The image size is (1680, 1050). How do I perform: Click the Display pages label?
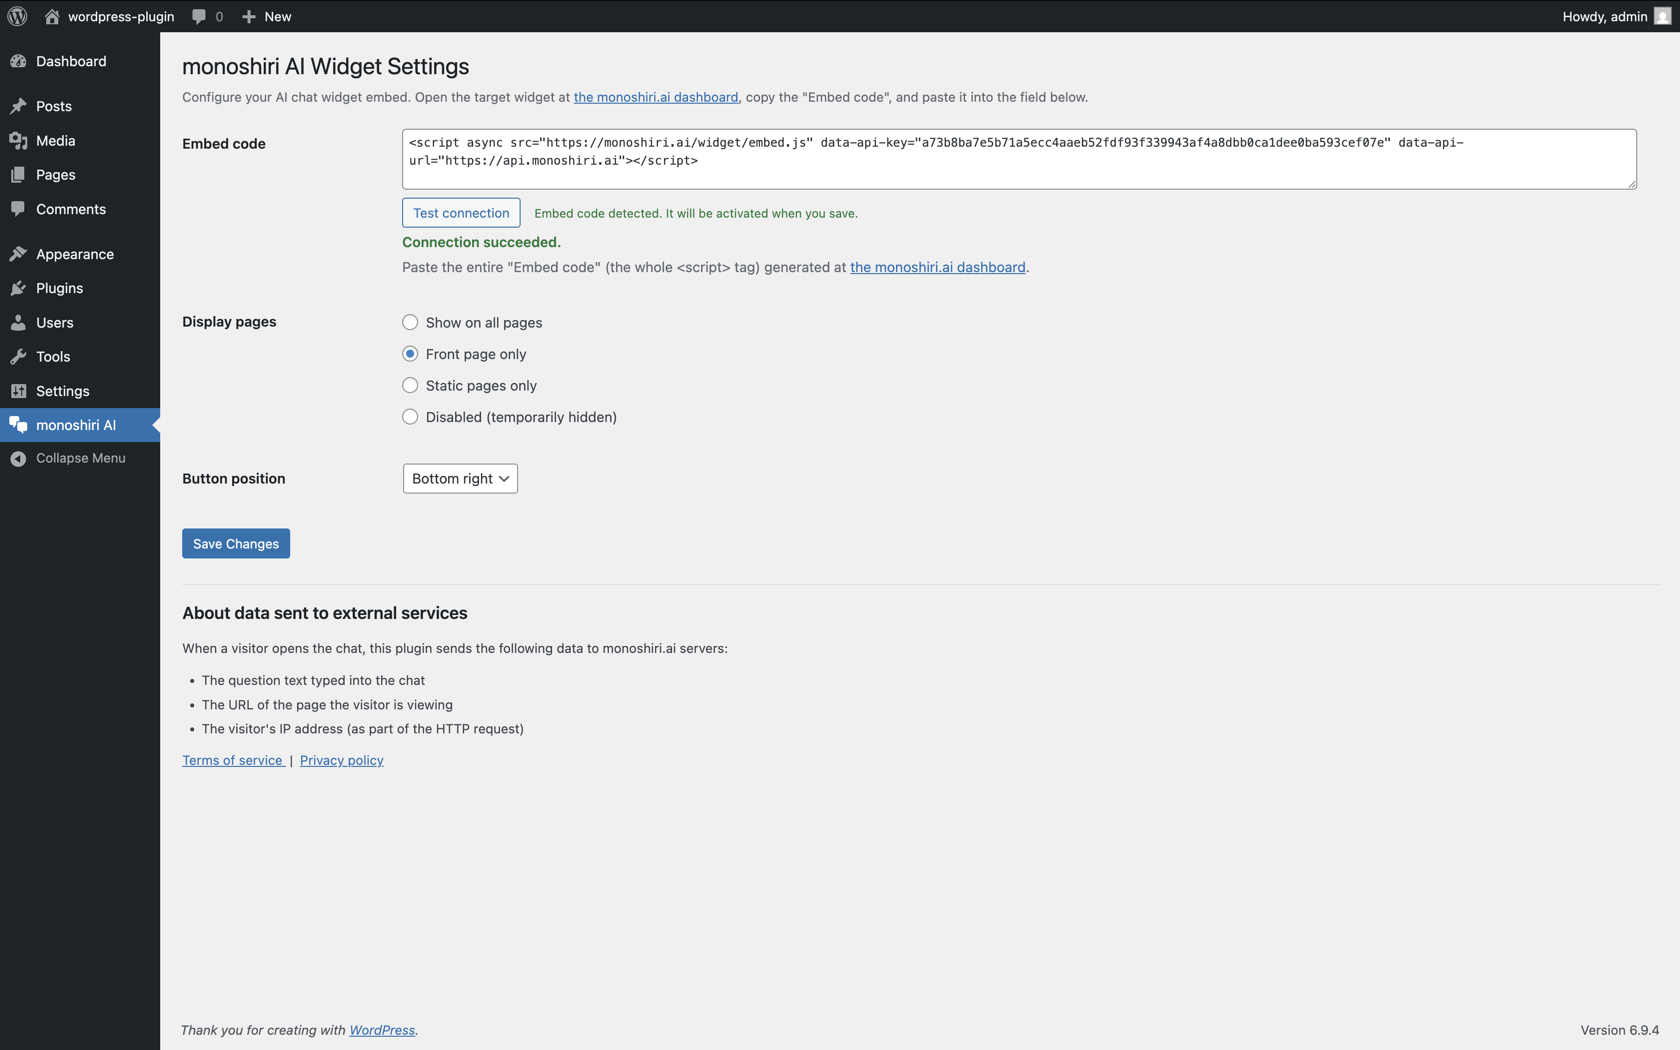[229, 322]
